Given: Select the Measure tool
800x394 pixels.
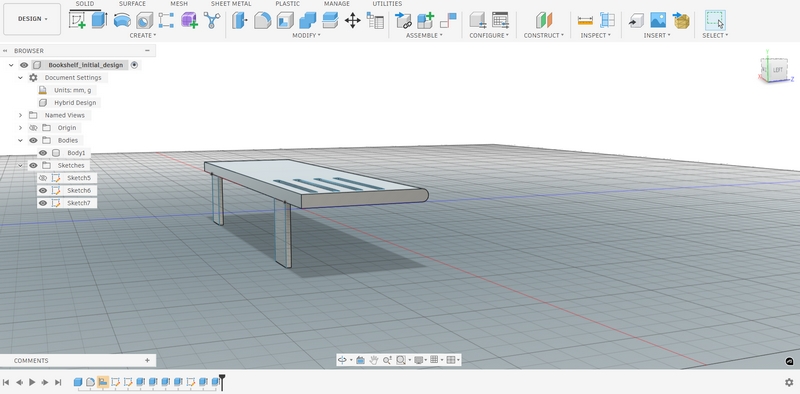Looking at the screenshot, I should click(x=585, y=20).
